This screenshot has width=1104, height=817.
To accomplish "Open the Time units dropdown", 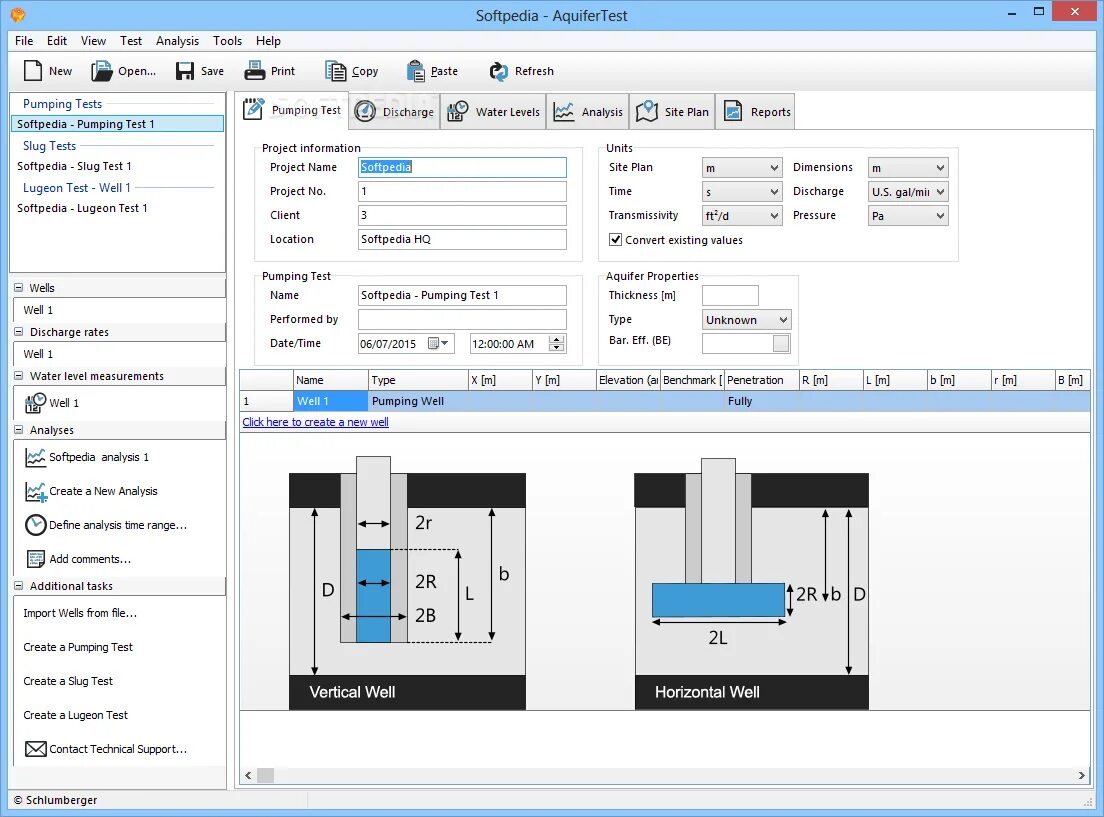I will pyautogui.click(x=742, y=192).
